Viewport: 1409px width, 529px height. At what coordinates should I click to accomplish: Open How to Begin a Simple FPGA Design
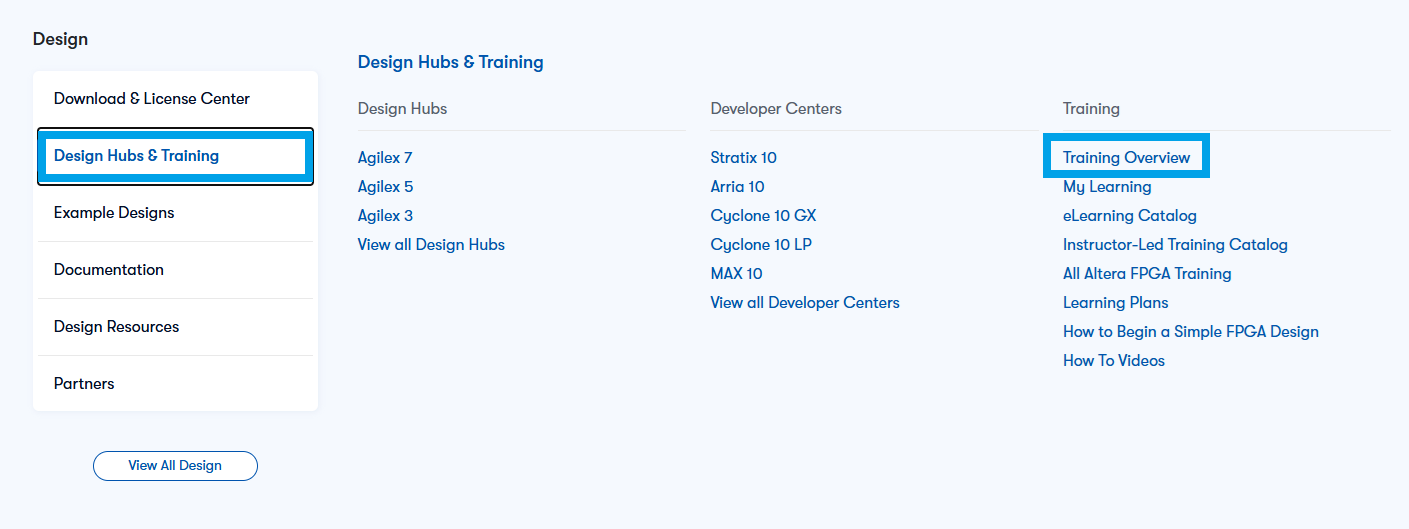point(1190,332)
